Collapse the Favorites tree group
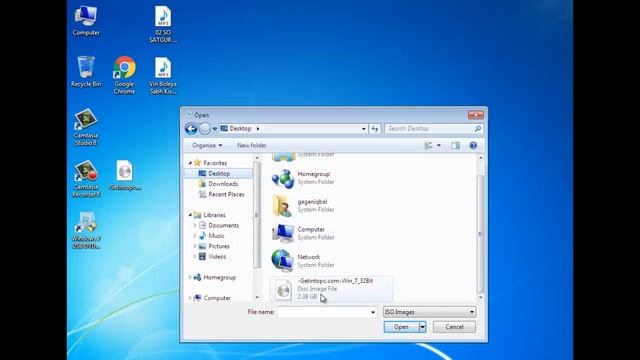 pos(190,163)
